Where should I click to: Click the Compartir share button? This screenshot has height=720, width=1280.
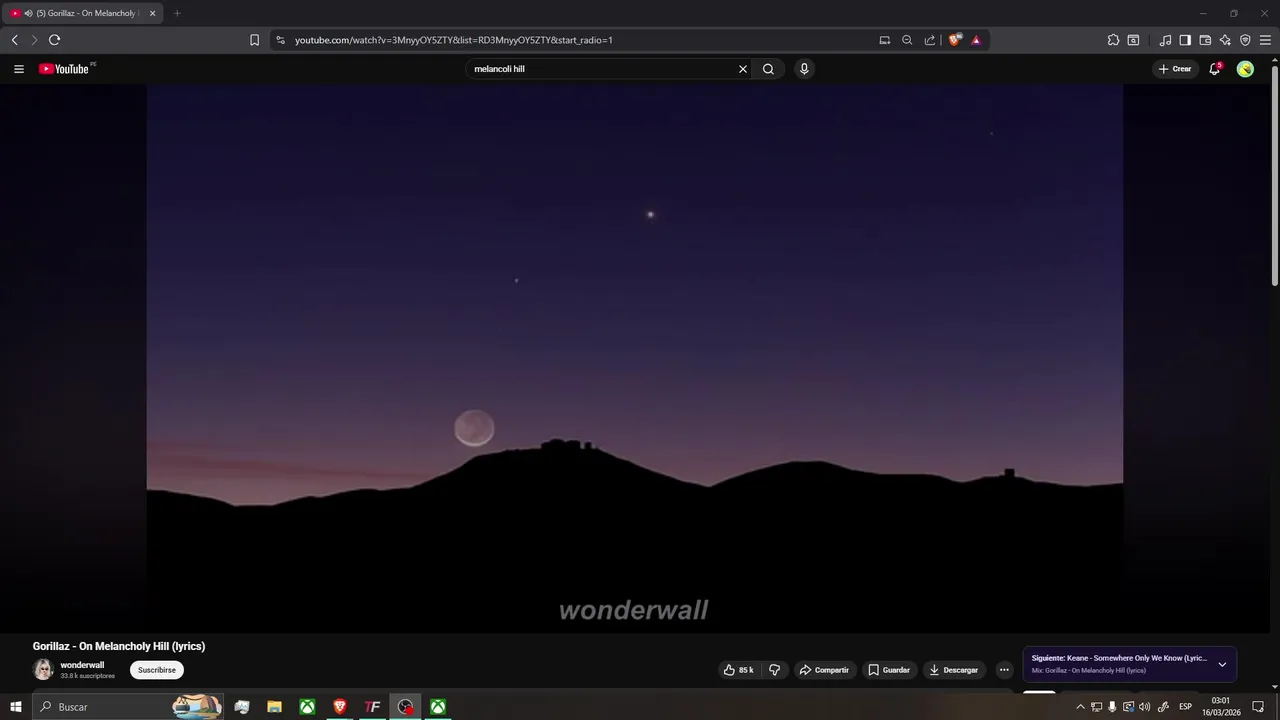pyautogui.click(x=824, y=670)
